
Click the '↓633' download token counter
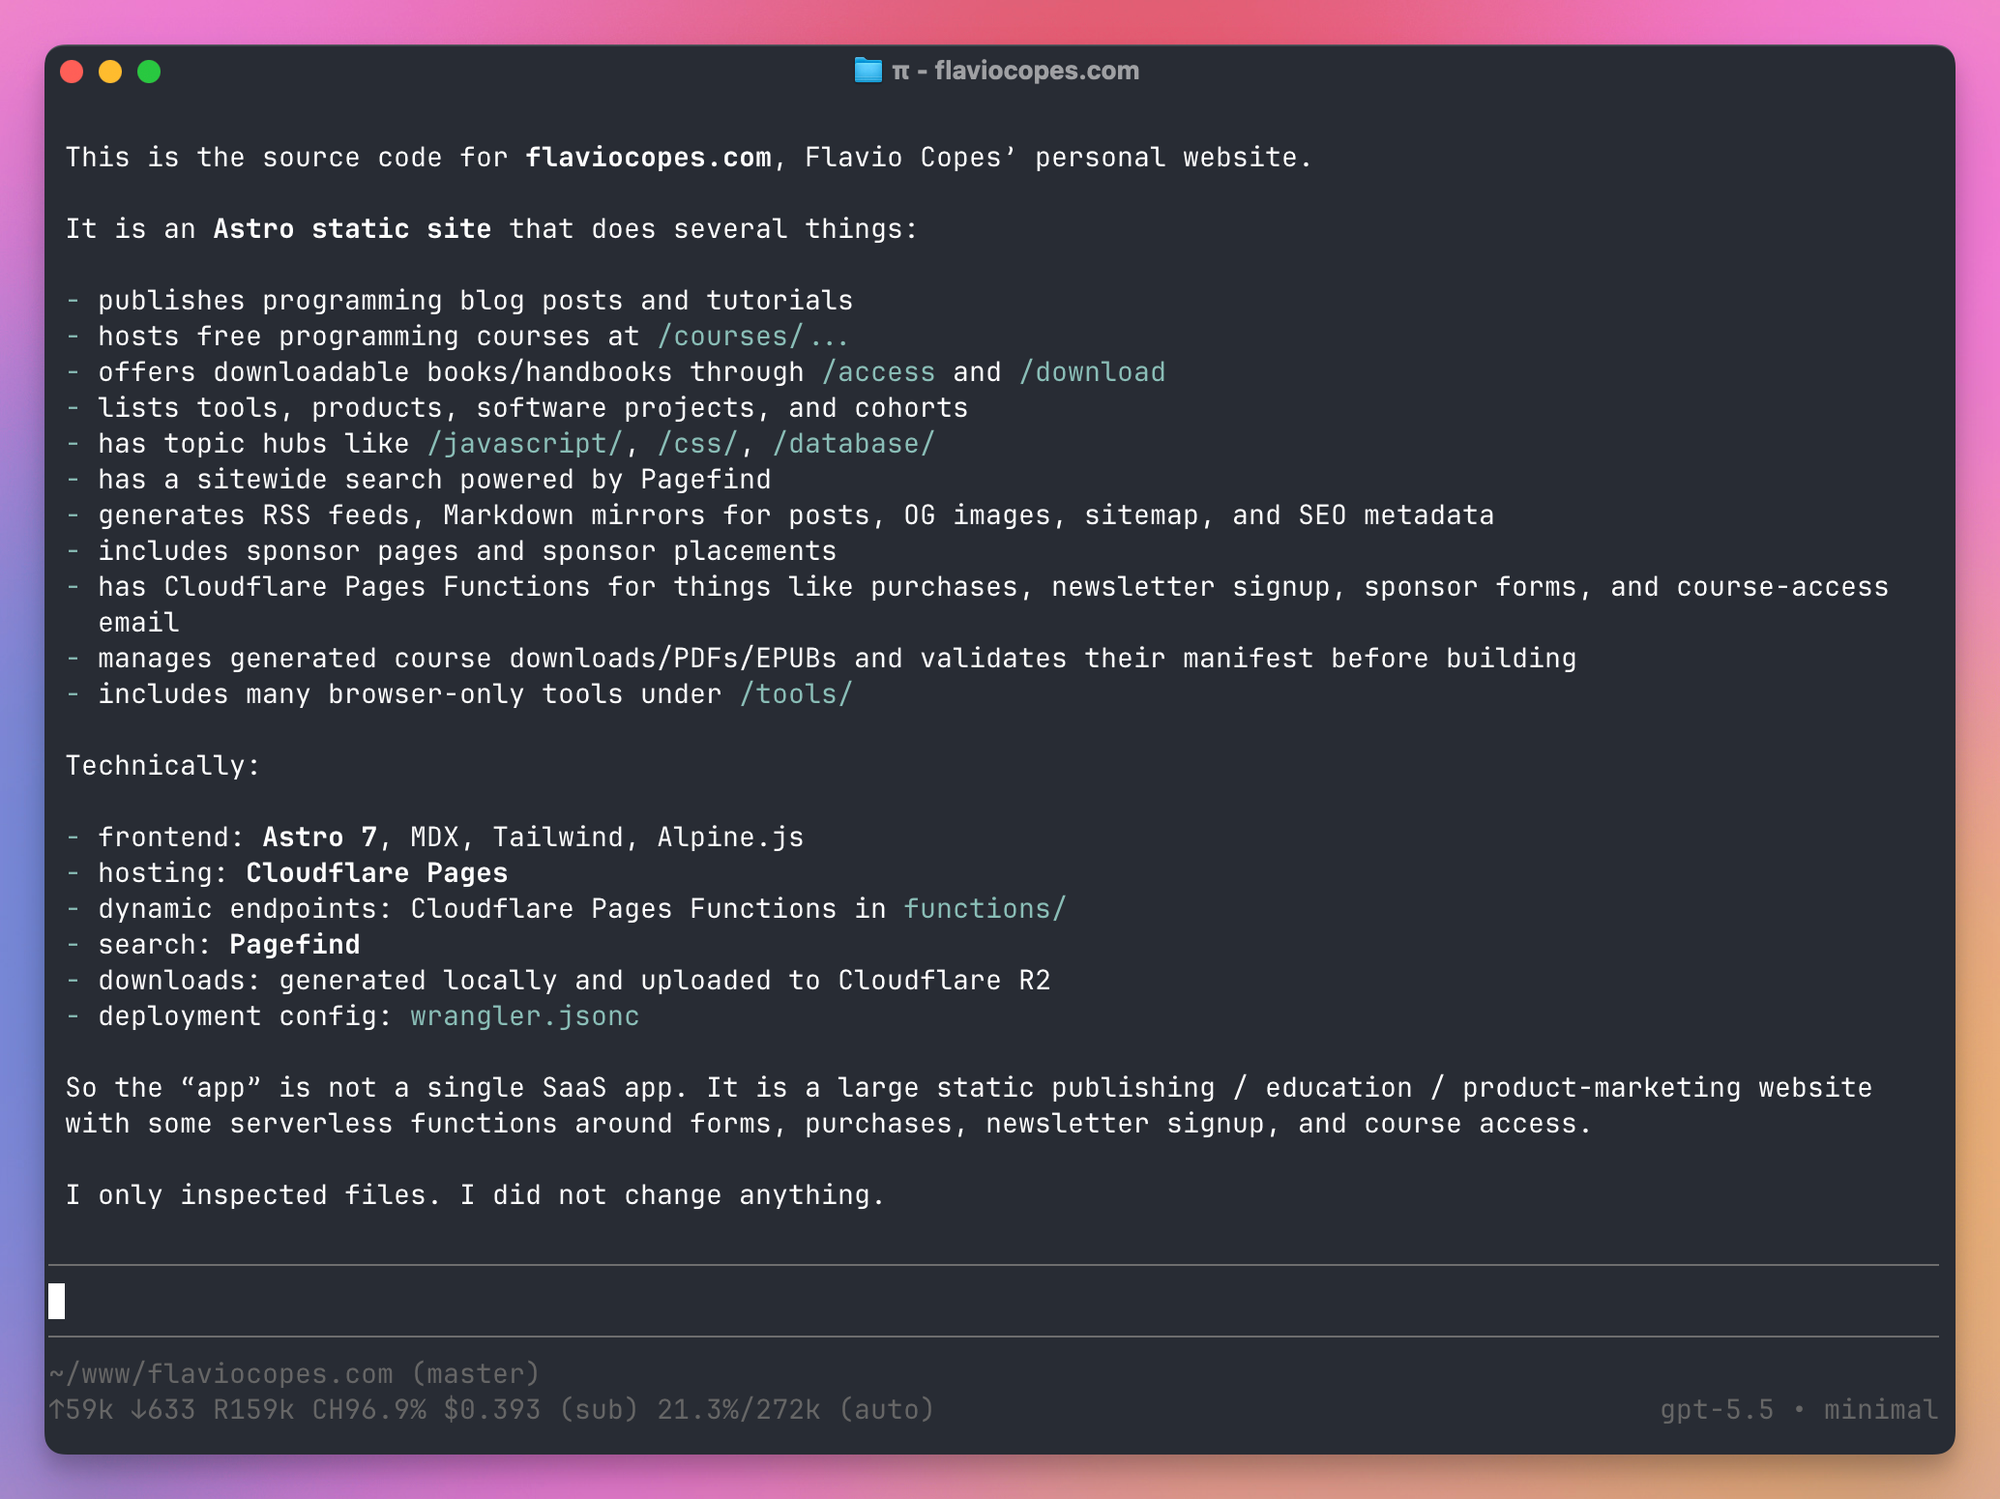click(163, 1409)
